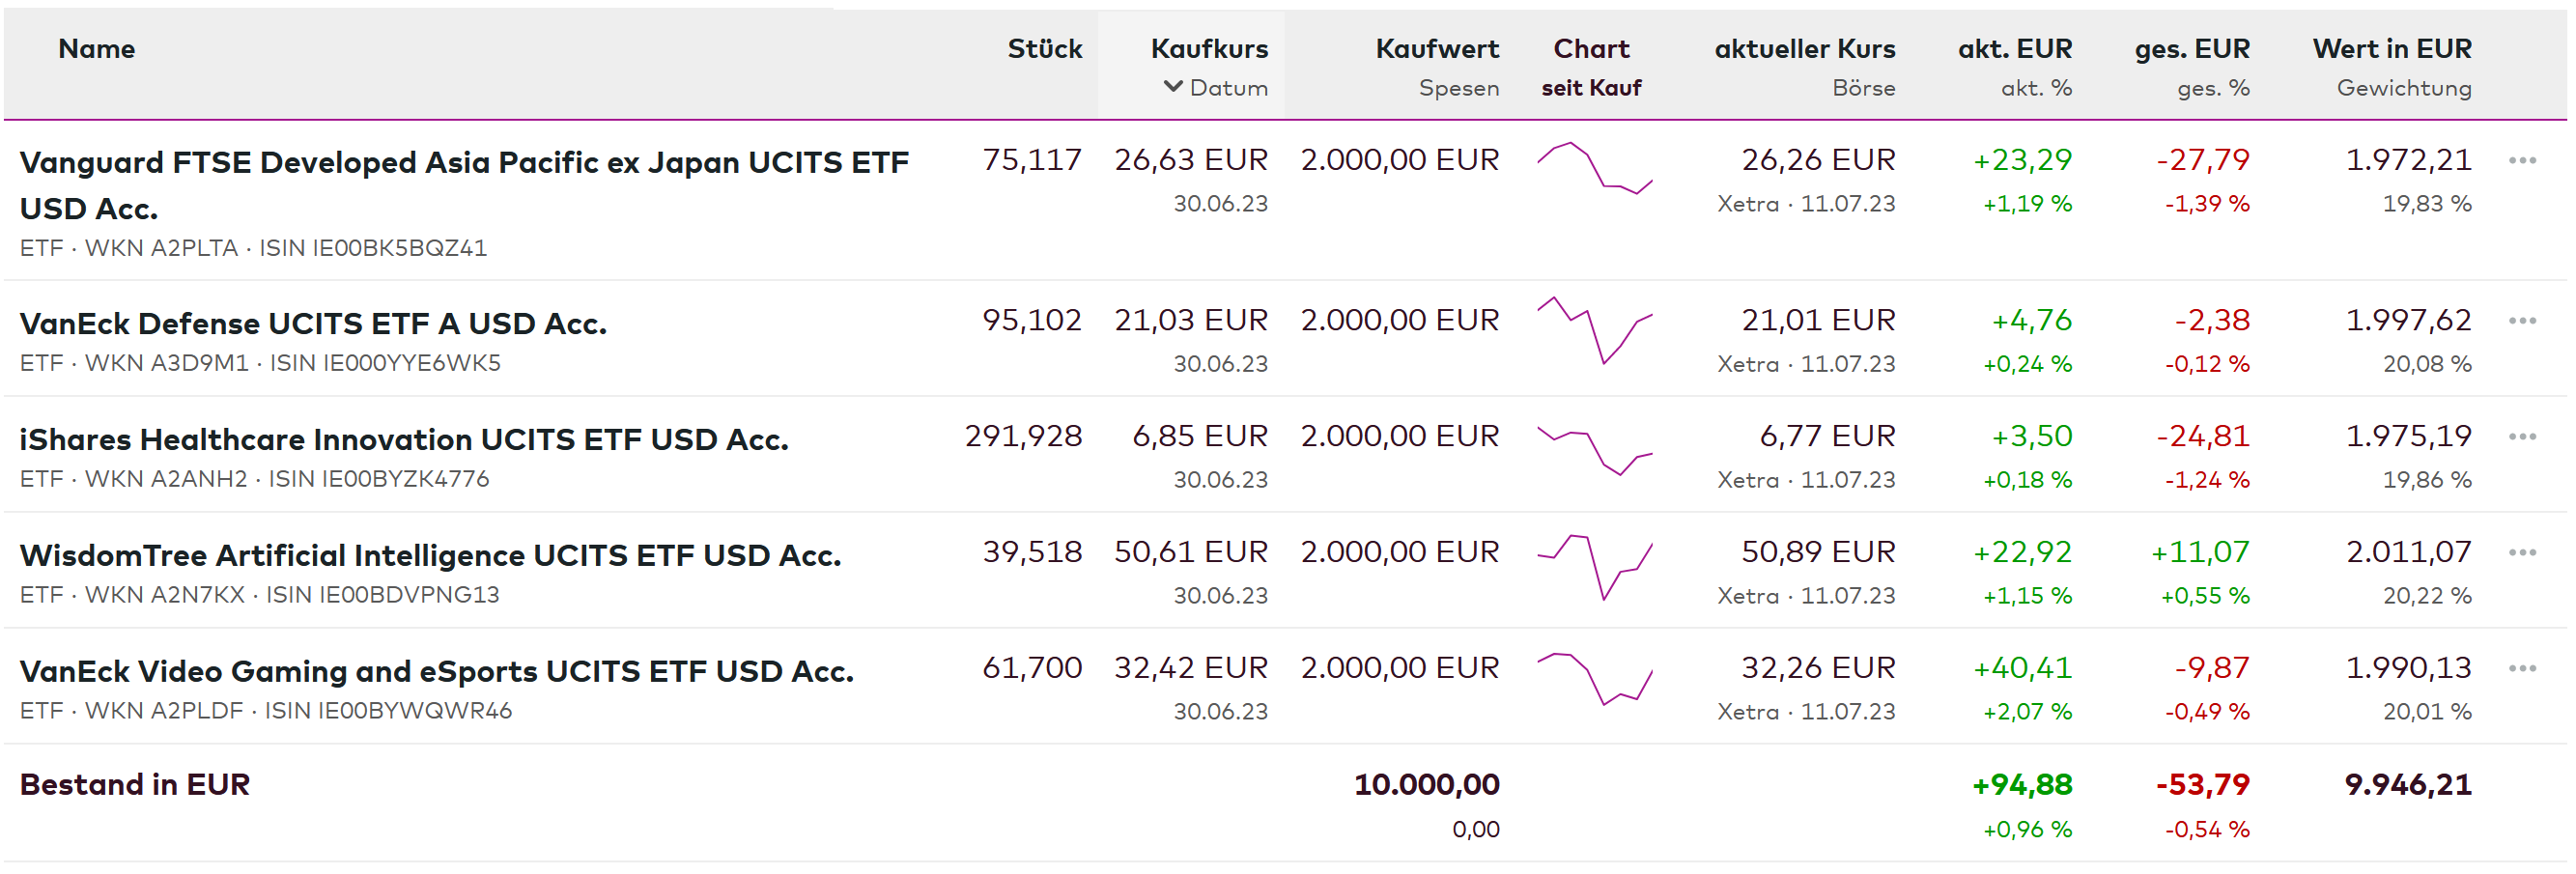2576x874 pixels.
Task: Sort table by Stück column header
Action: click(x=1044, y=49)
